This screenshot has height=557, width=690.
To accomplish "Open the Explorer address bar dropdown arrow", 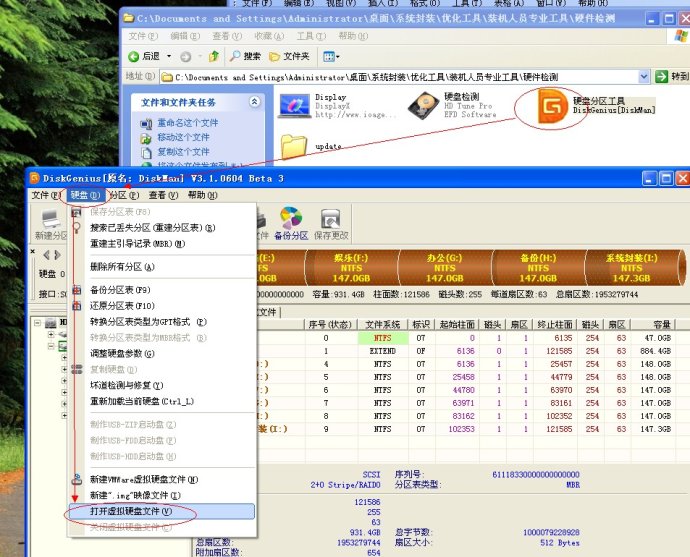I will click(644, 77).
